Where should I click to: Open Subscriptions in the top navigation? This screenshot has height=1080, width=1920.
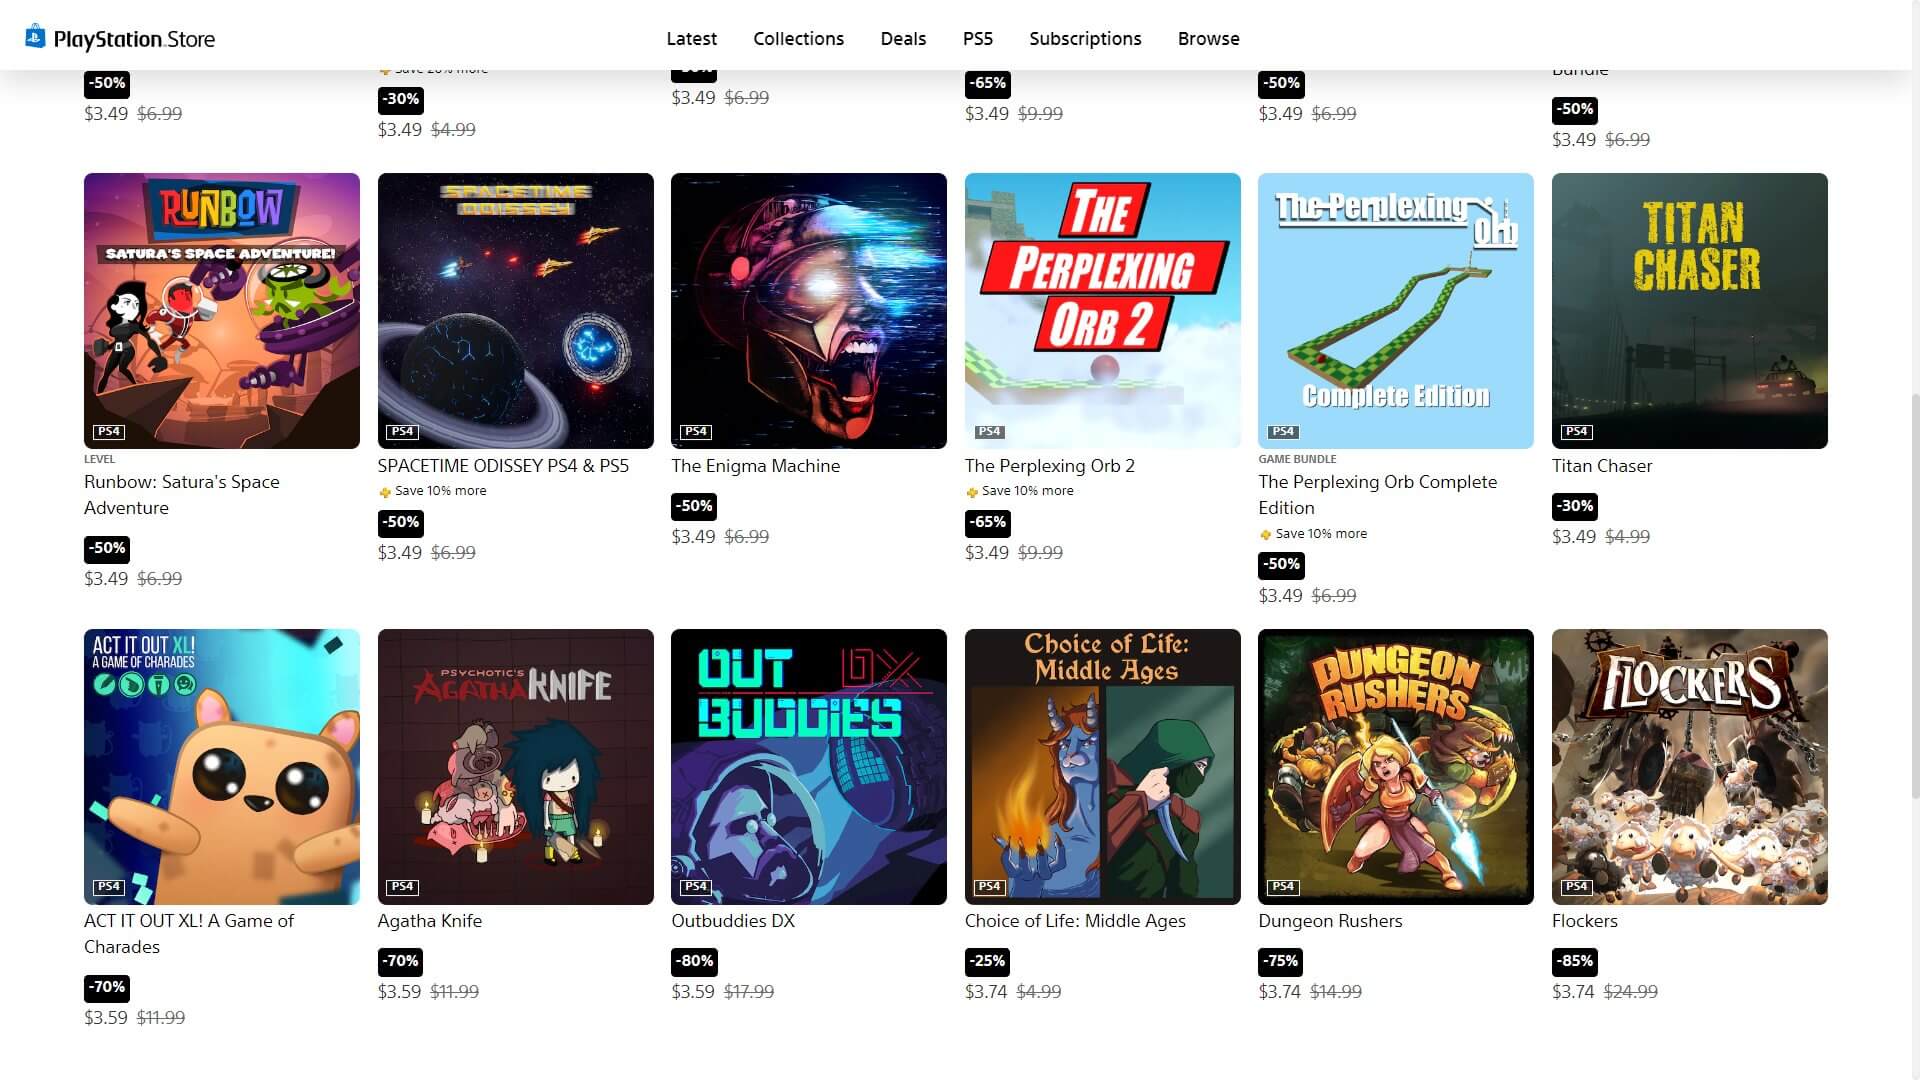(x=1085, y=39)
